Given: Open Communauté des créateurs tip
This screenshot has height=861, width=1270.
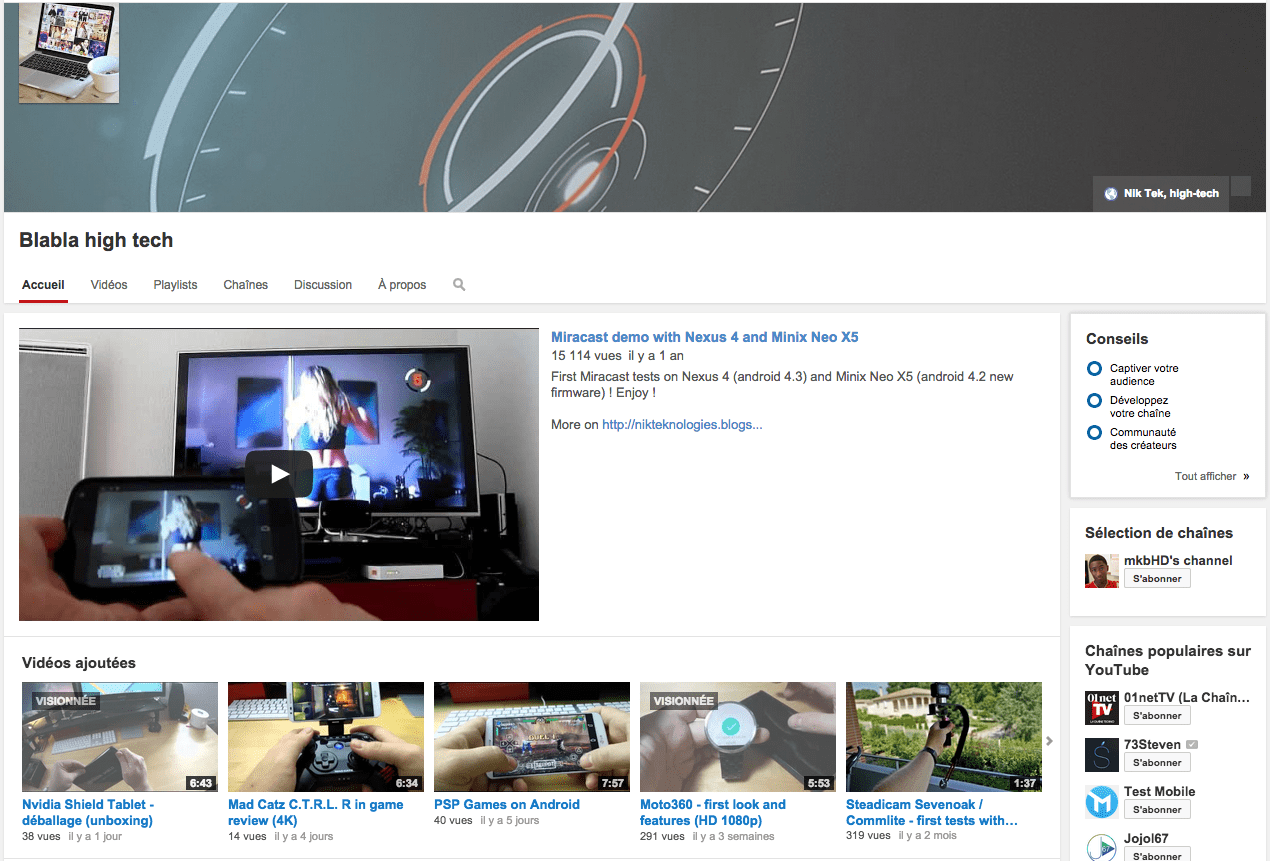Looking at the screenshot, I should click(x=1144, y=439).
